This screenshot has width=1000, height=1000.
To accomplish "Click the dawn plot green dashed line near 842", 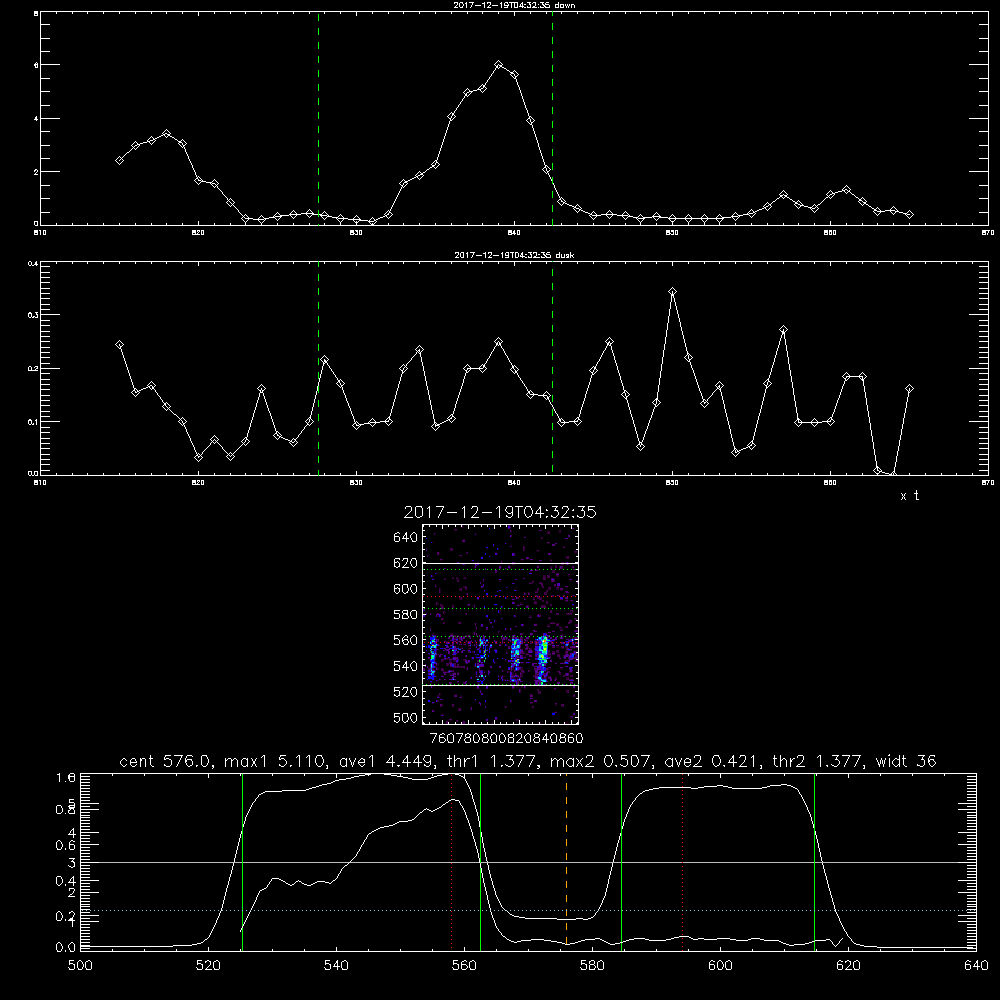I will 552,119.
